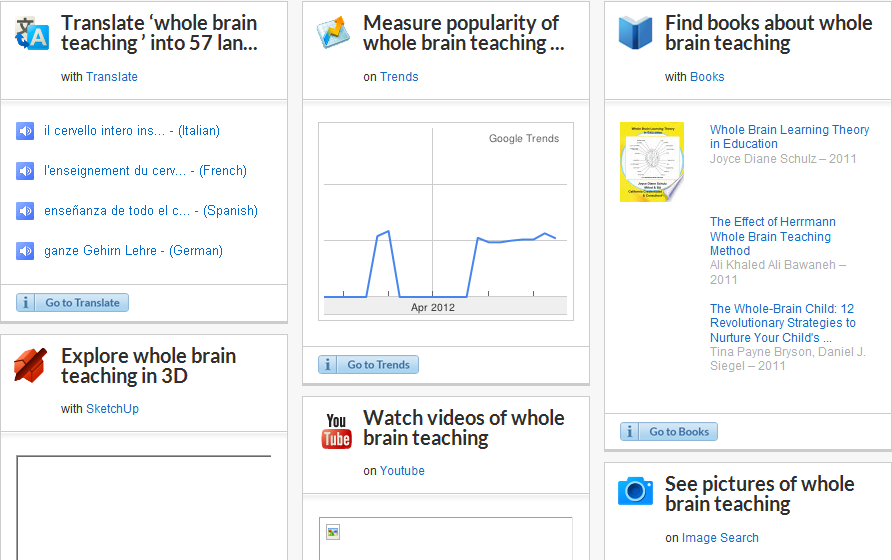The image size is (892, 560).
Task: Click the info icon beside Go to Trends
Action: (x=327, y=365)
